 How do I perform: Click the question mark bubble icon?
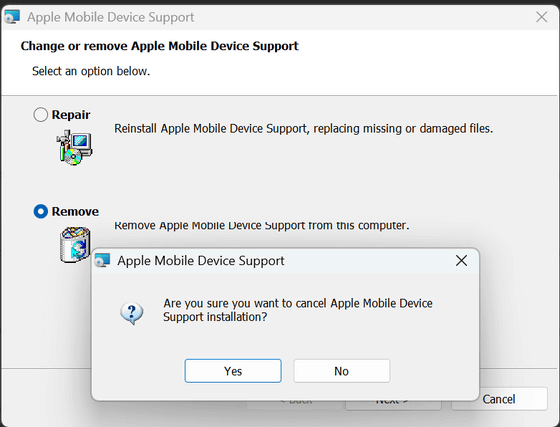click(x=132, y=313)
